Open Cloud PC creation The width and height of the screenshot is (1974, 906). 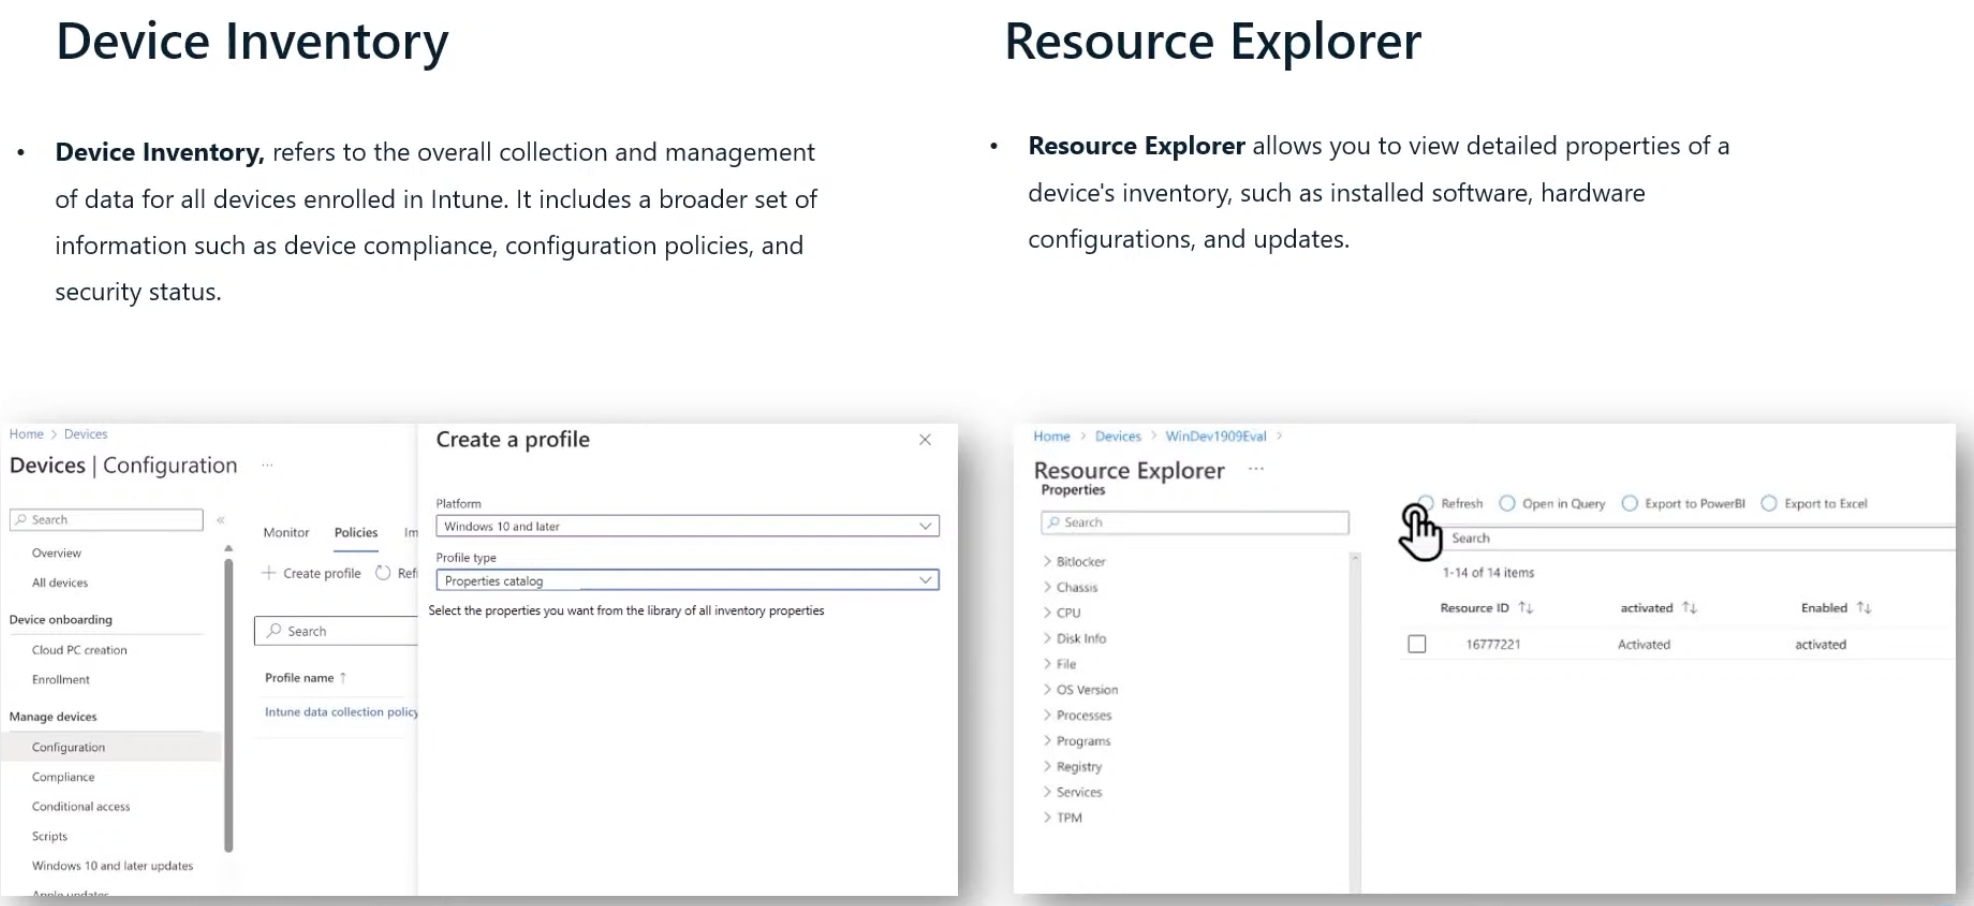tap(79, 650)
